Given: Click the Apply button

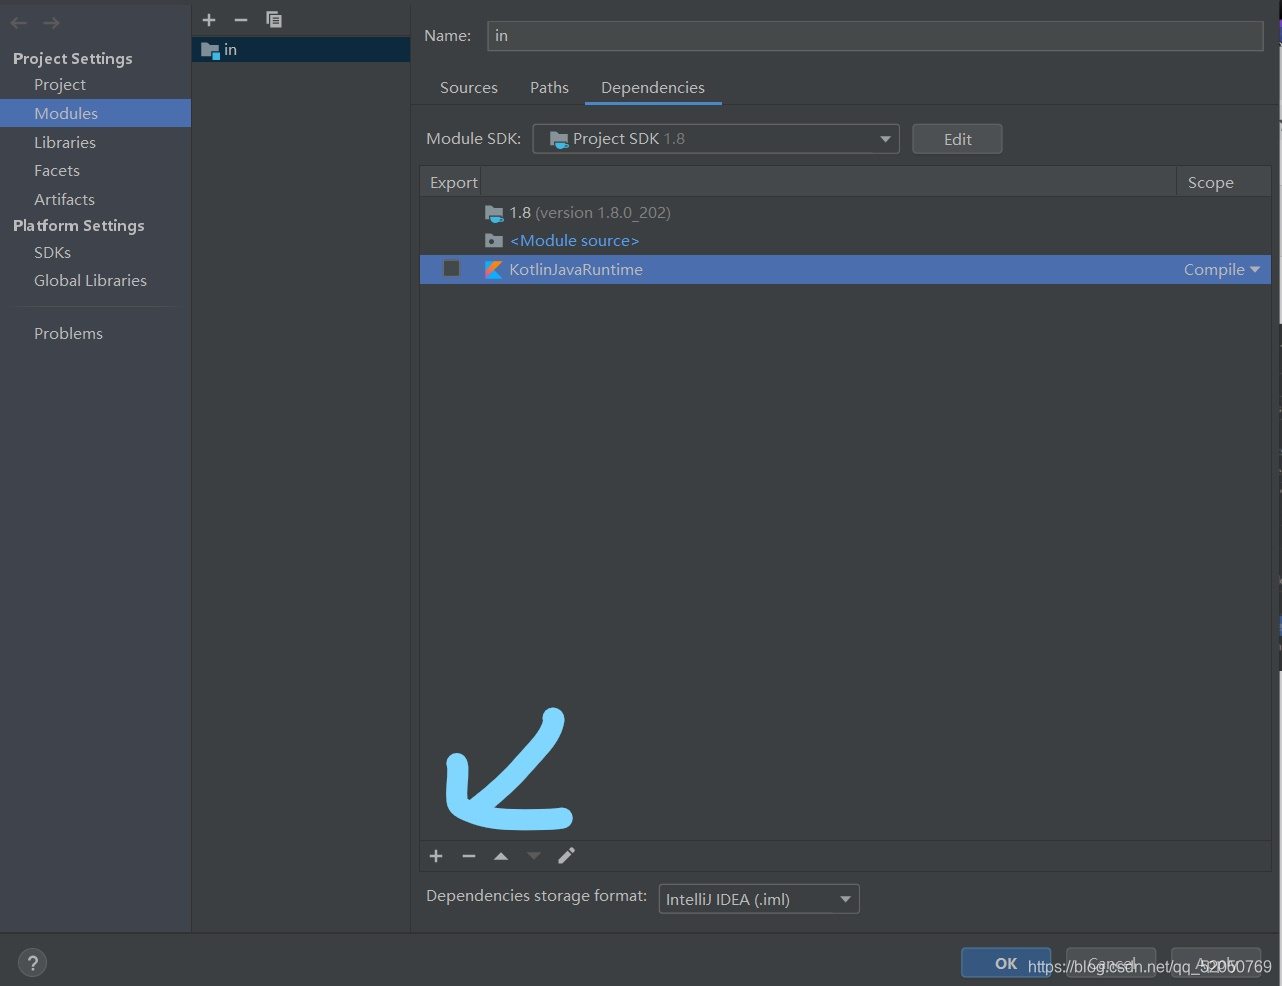Looking at the screenshot, I should tap(1216, 963).
